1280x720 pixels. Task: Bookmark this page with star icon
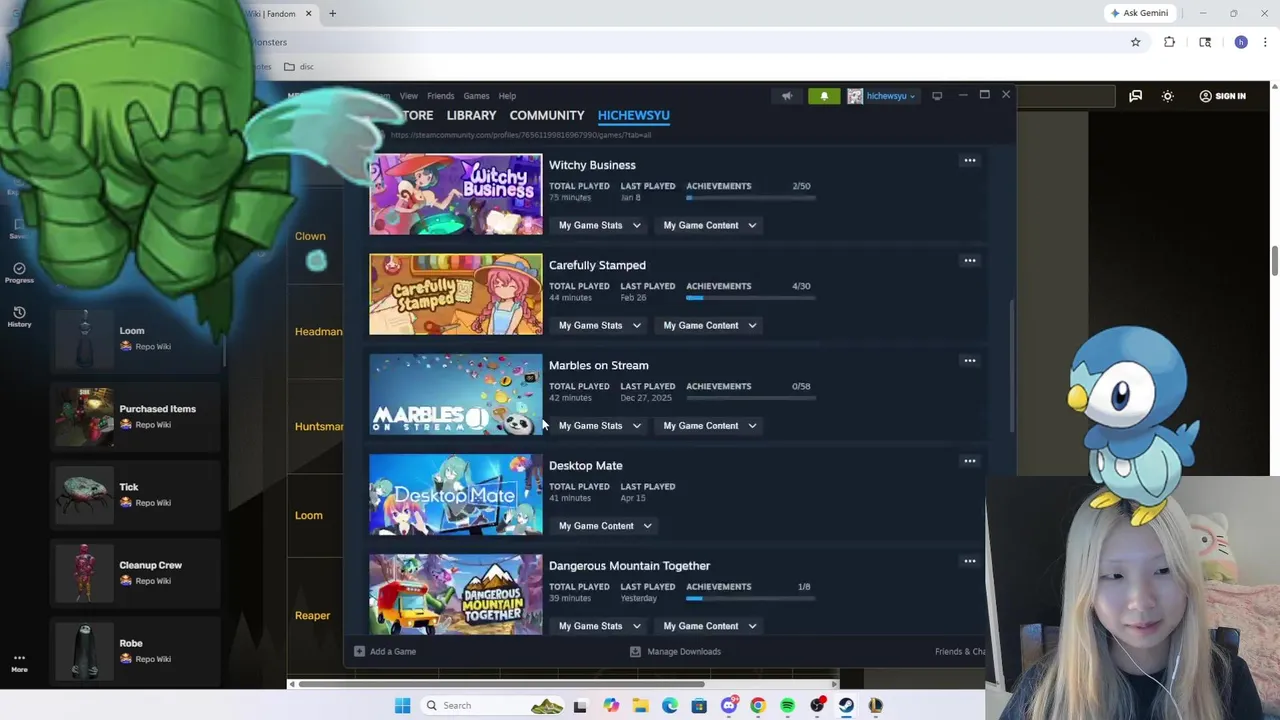click(x=1135, y=42)
